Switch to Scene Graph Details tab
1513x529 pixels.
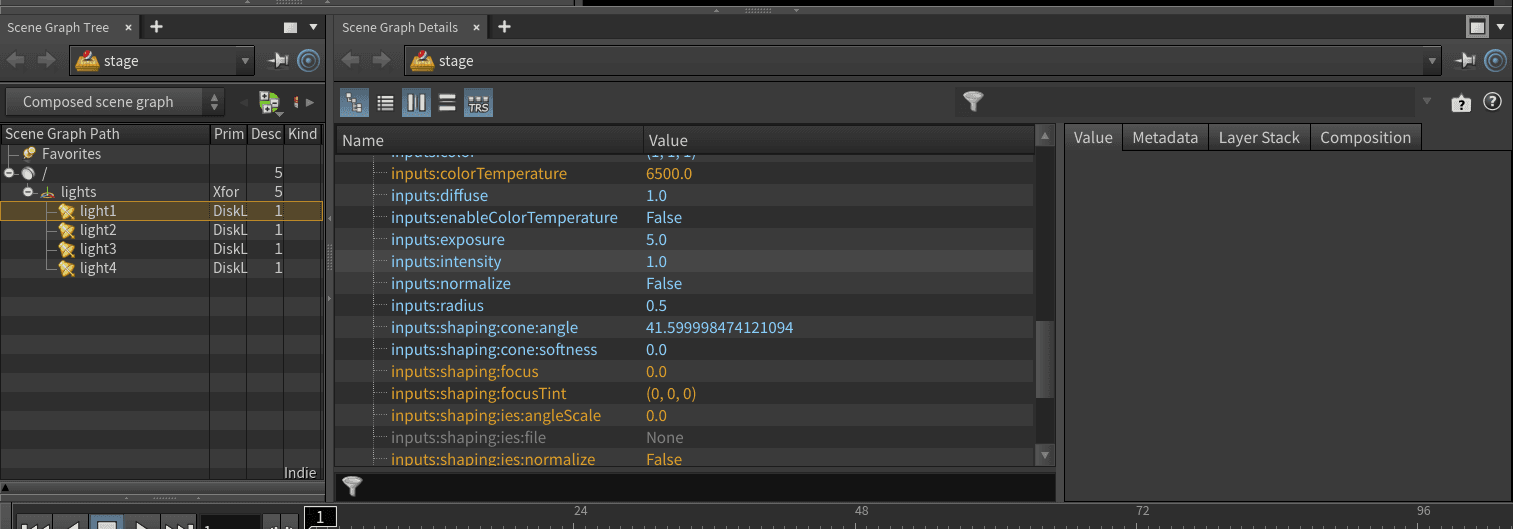pyautogui.click(x=400, y=28)
